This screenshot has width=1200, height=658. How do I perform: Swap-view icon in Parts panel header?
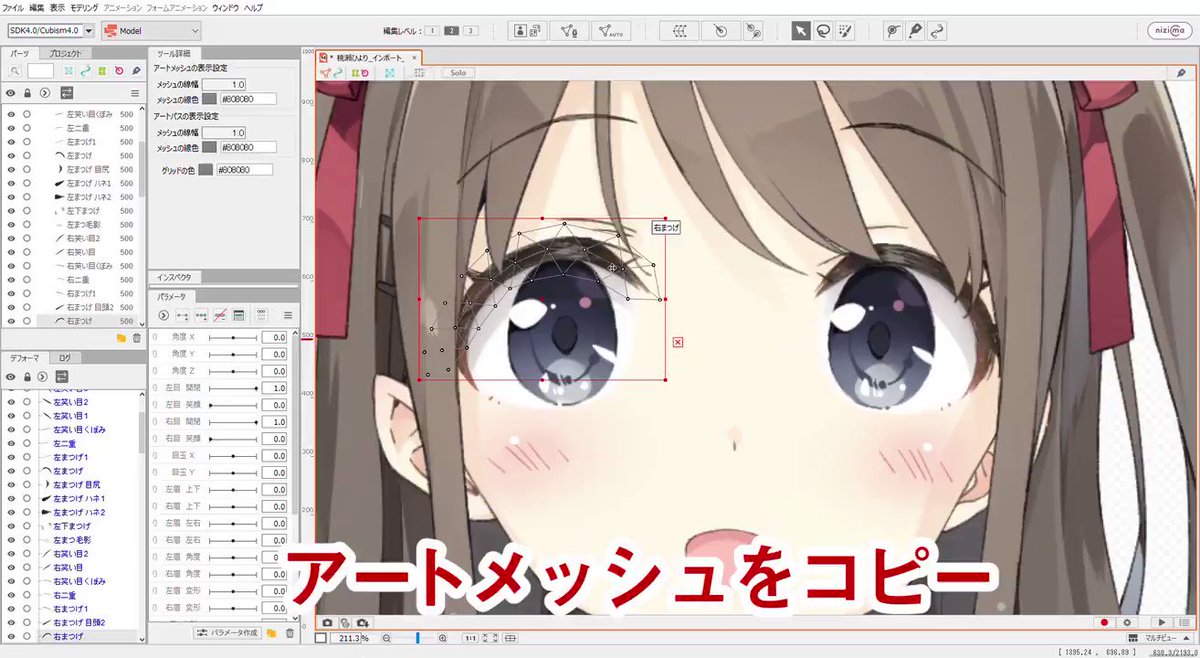pos(67,93)
